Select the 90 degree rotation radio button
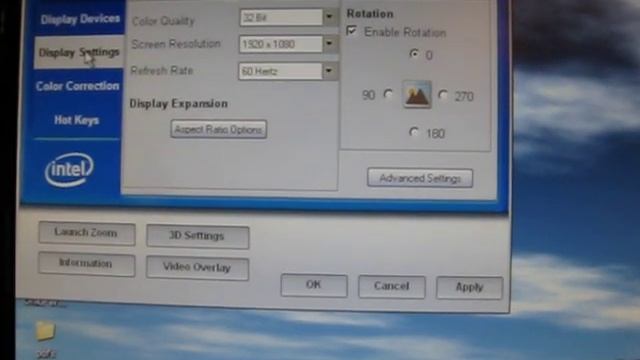 [x=388, y=95]
